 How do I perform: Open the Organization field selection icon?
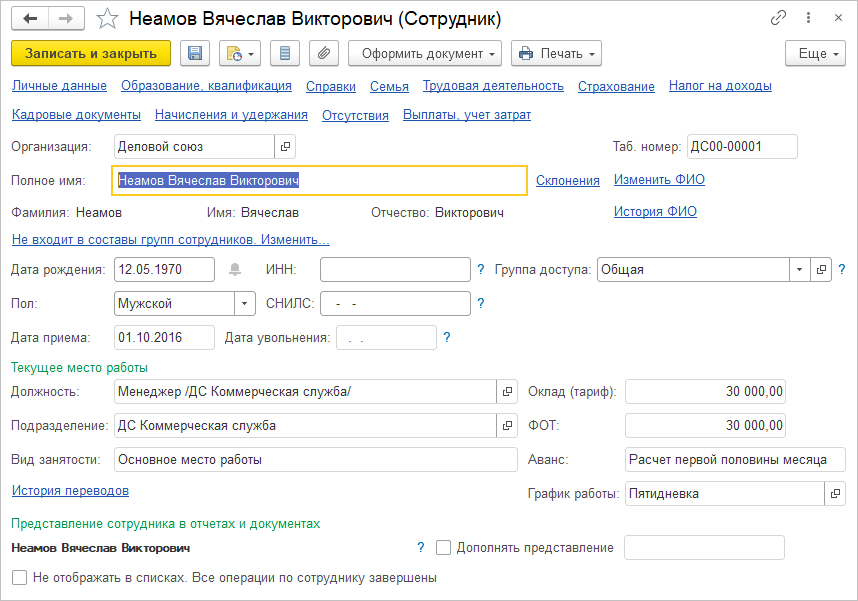point(285,146)
